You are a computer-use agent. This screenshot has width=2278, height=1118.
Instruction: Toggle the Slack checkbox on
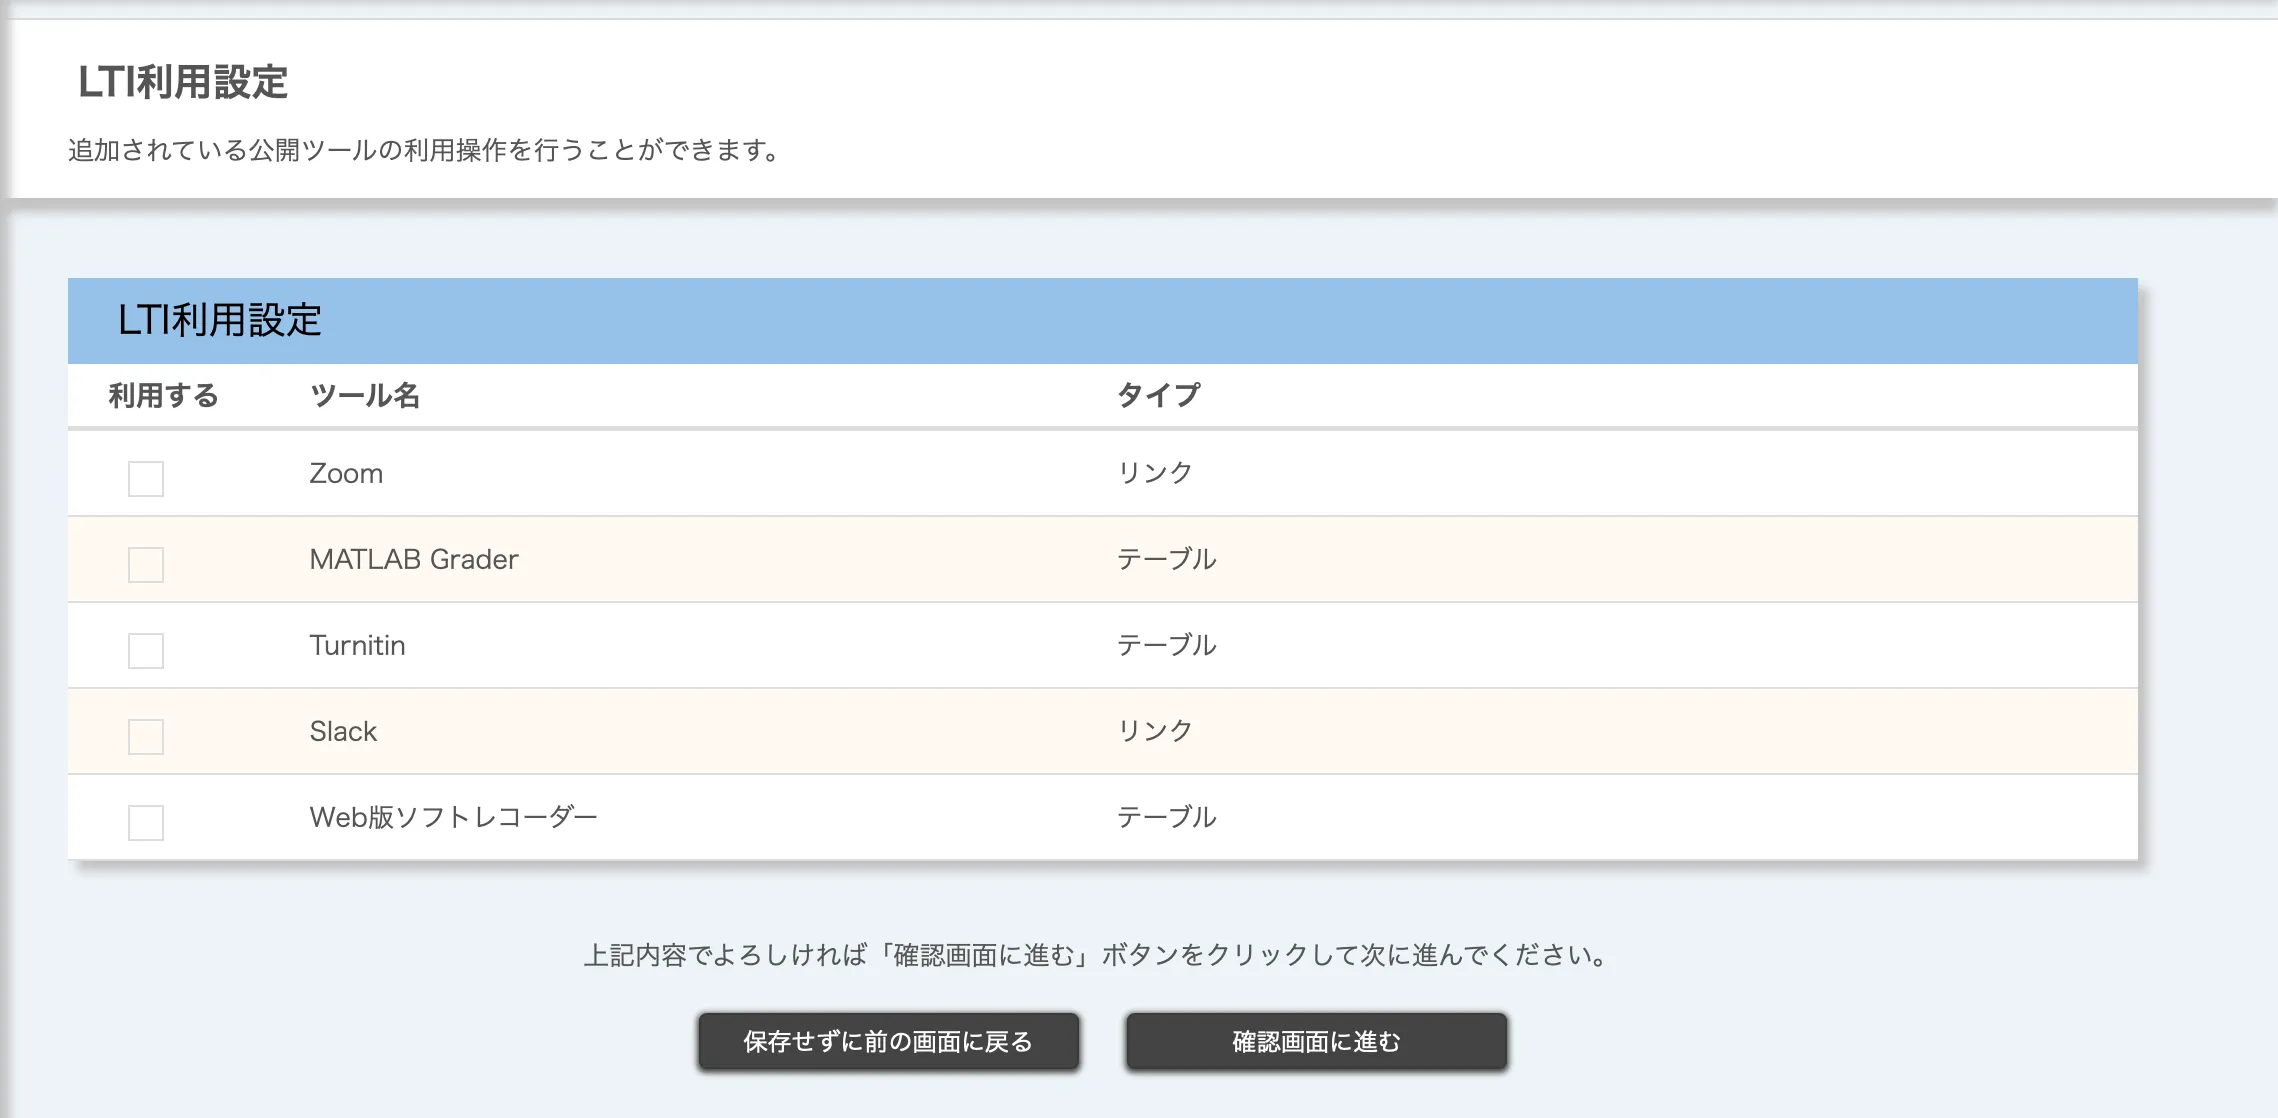pos(146,736)
